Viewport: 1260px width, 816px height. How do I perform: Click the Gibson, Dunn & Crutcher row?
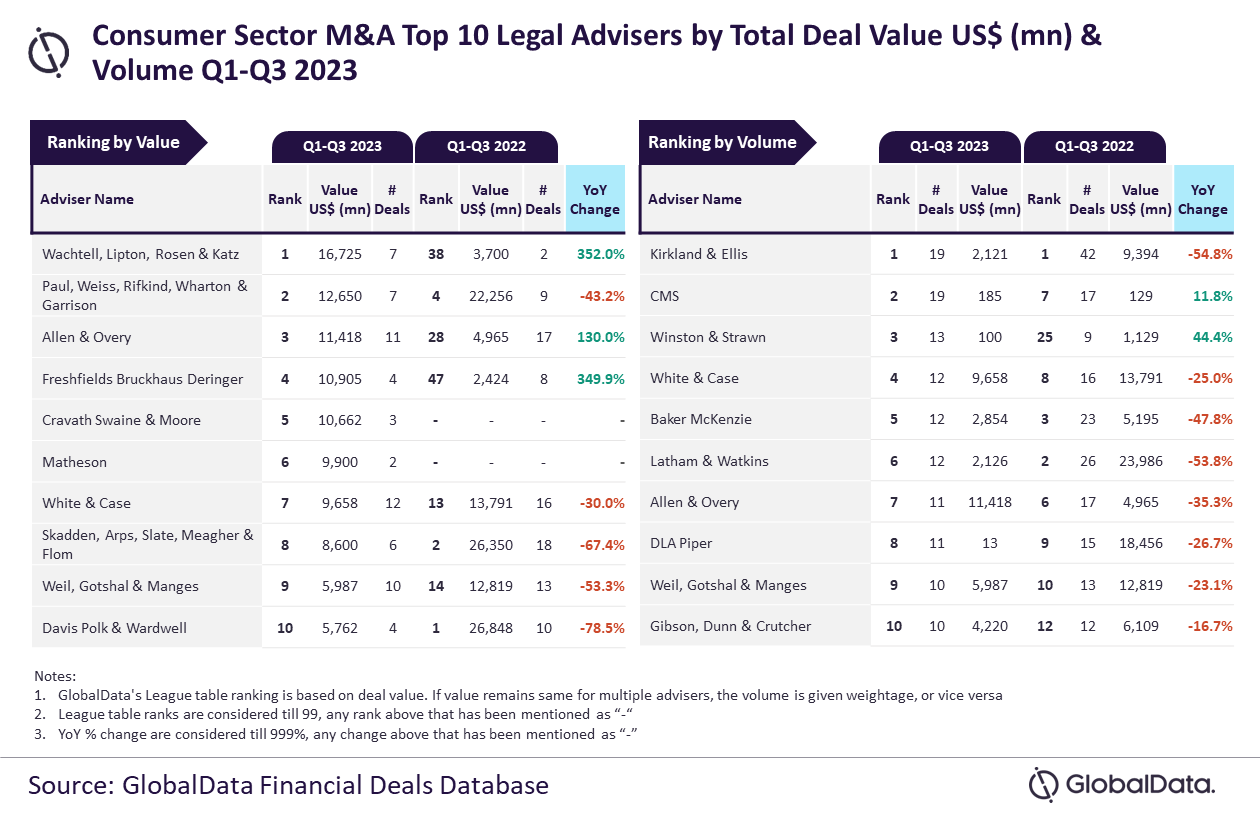[x=936, y=626]
